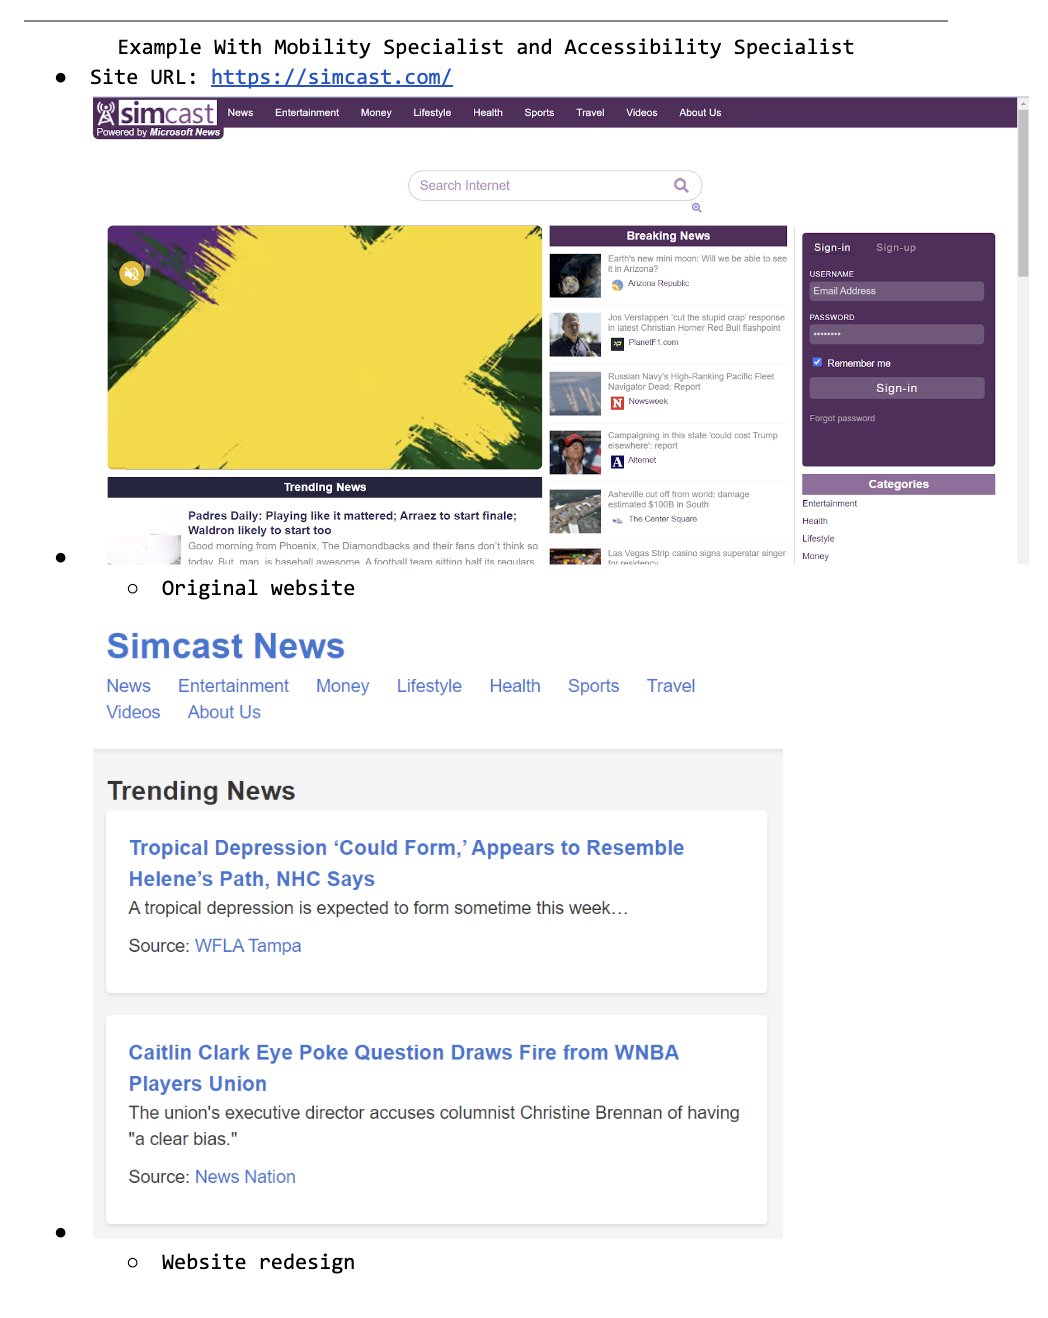Viewport: 1048px width, 1318px height.
Task: Select Money in the purple navigation bar
Action: point(376,113)
